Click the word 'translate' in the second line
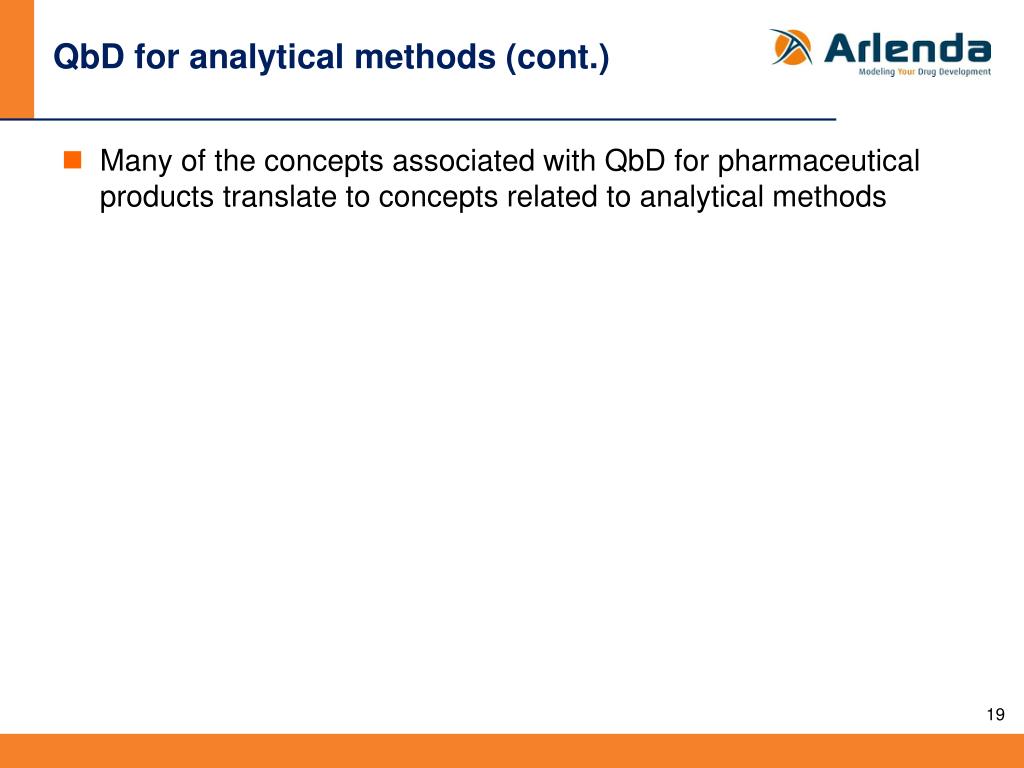This screenshot has width=1024, height=768. coord(279,197)
